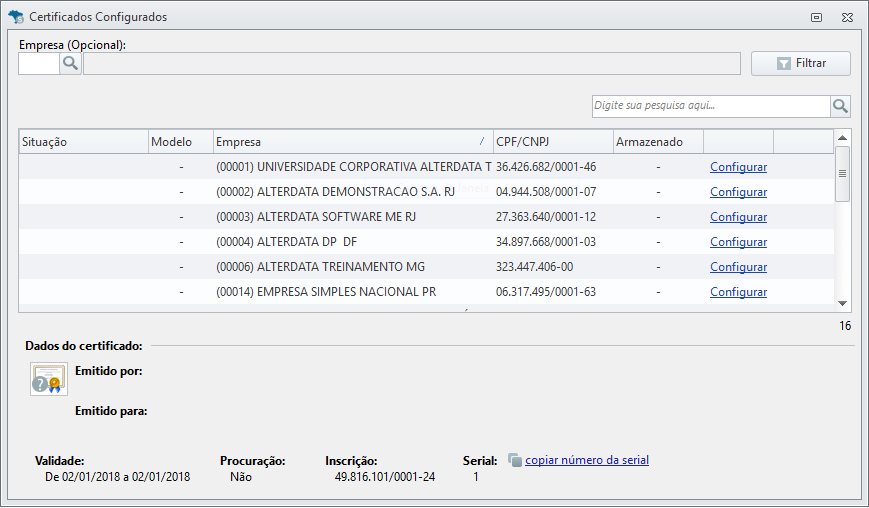
Task: Click the application icon in title bar
Action: click(16, 17)
